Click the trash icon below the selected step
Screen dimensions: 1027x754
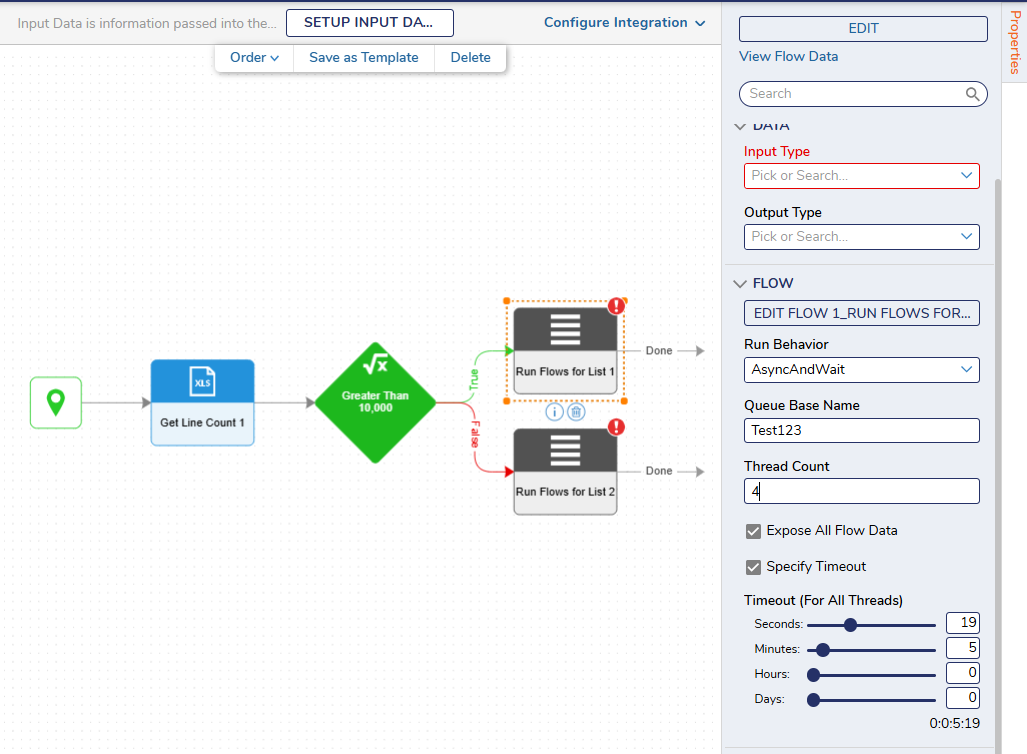pyautogui.click(x=576, y=411)
